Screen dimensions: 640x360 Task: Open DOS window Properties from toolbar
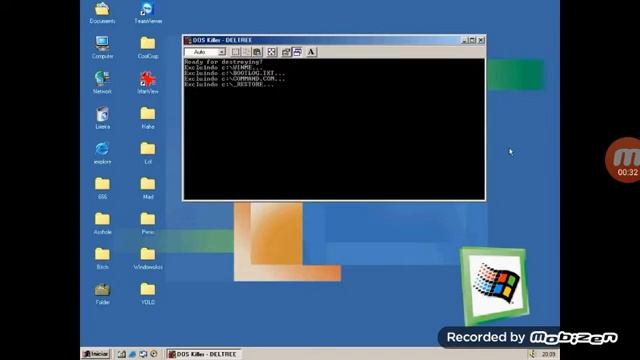coord(286,52)
